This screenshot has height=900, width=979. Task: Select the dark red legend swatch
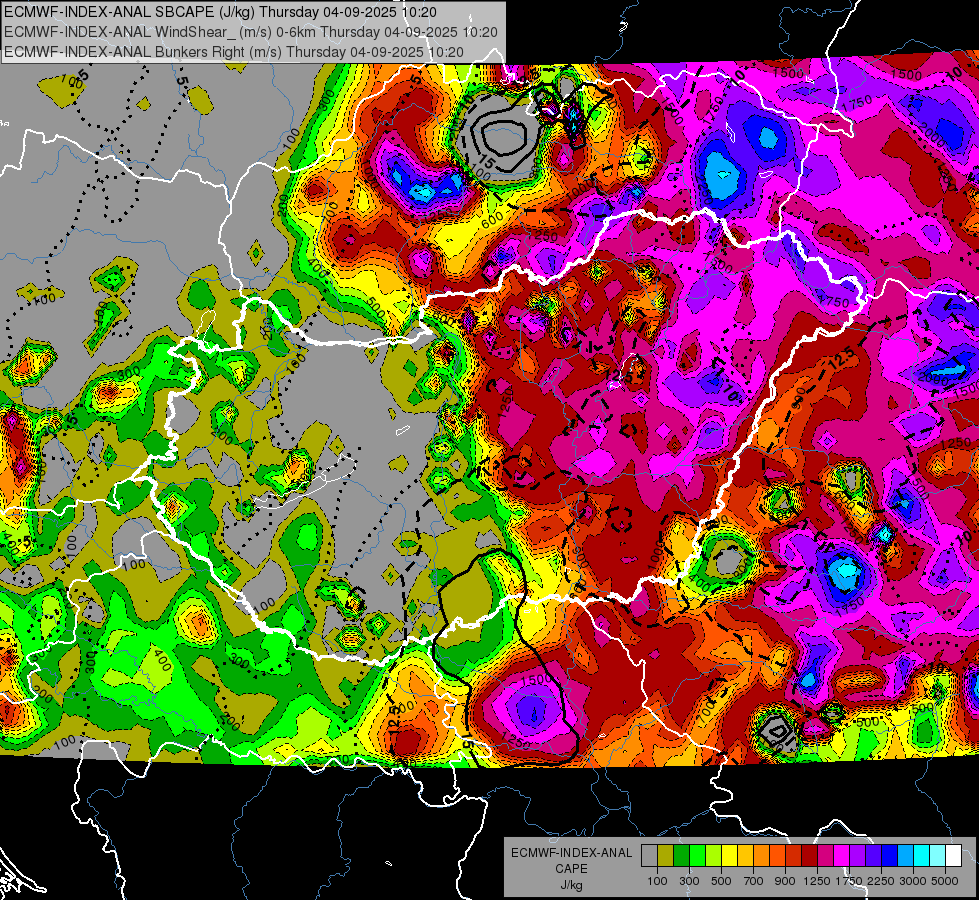809,856
